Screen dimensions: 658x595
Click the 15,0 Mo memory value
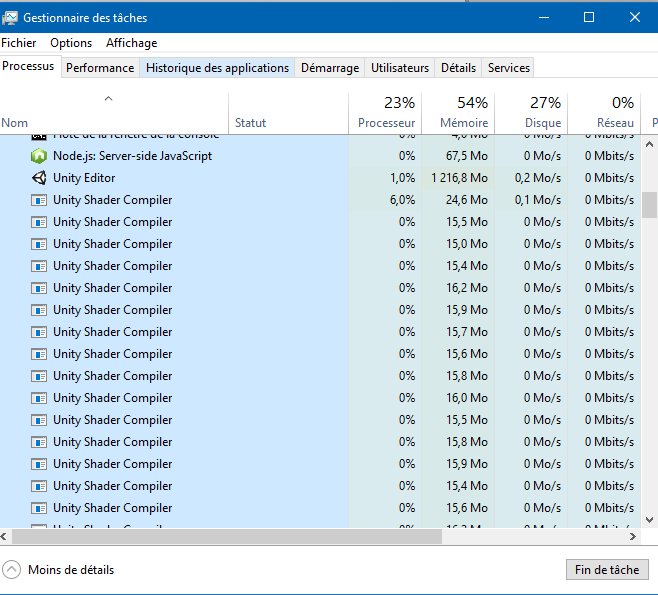click(x=467, y=244)
